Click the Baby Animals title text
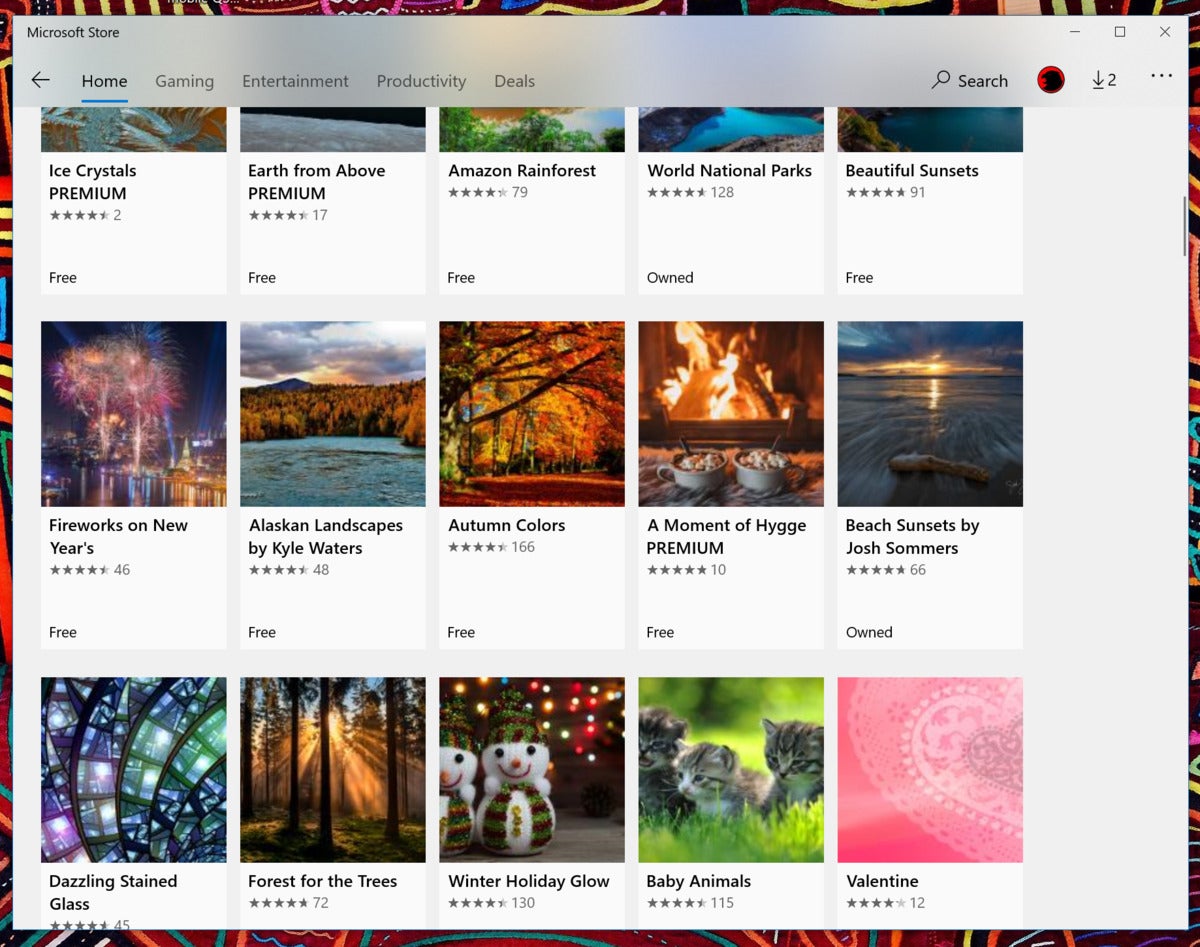The width and height of the screenshot is (1200, 947). tap(698, 882)
